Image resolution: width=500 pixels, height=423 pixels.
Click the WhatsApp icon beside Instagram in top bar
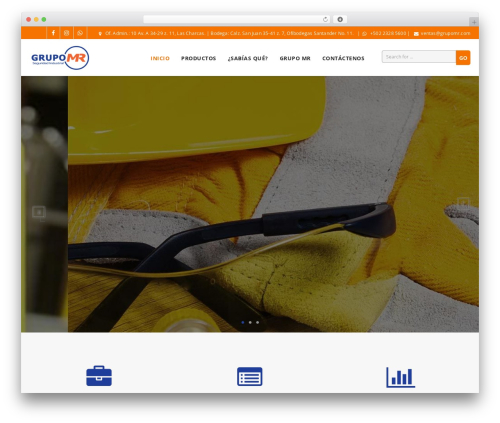[80, 33]
